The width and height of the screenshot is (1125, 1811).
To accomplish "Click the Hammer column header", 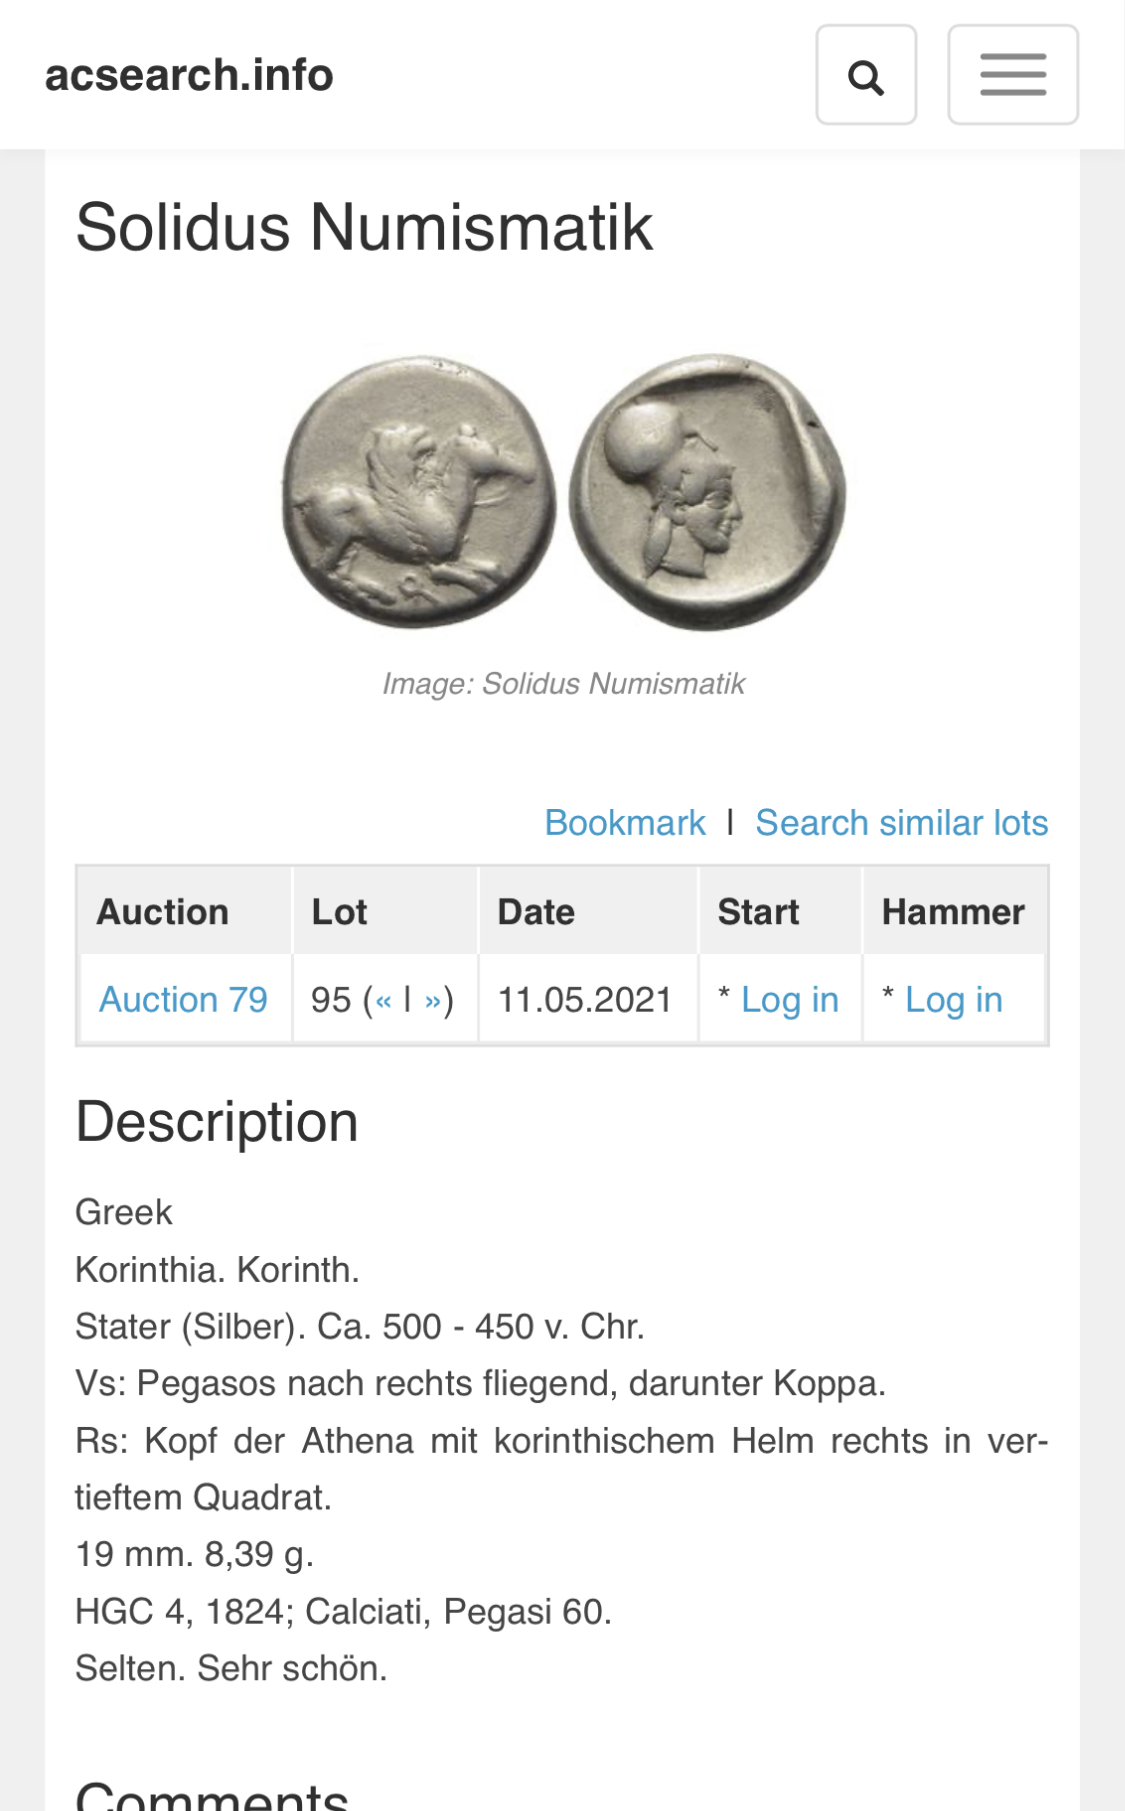I will (953, 912).
